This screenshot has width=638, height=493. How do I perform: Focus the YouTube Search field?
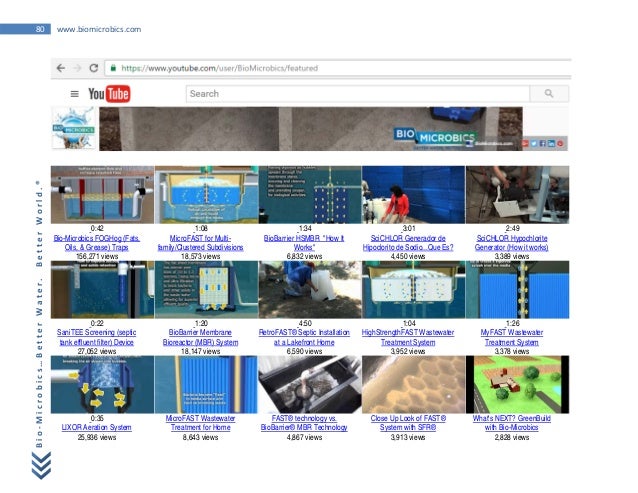click(x=358, y=94)
